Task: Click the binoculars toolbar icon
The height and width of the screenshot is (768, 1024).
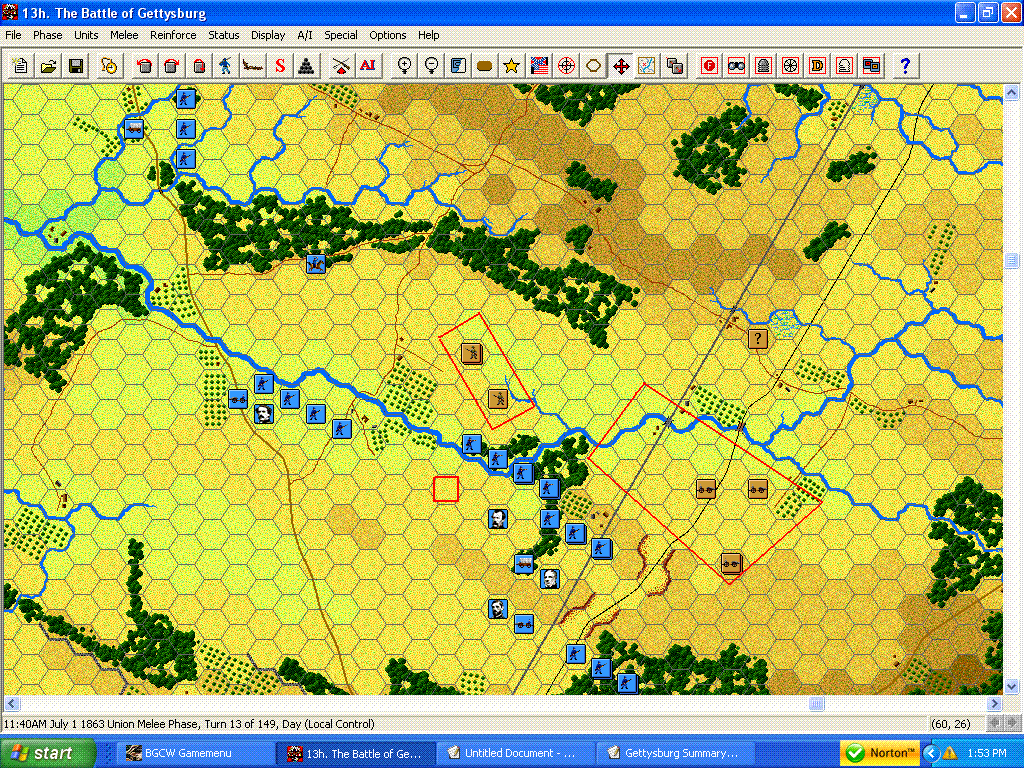Action: (737, 65)
